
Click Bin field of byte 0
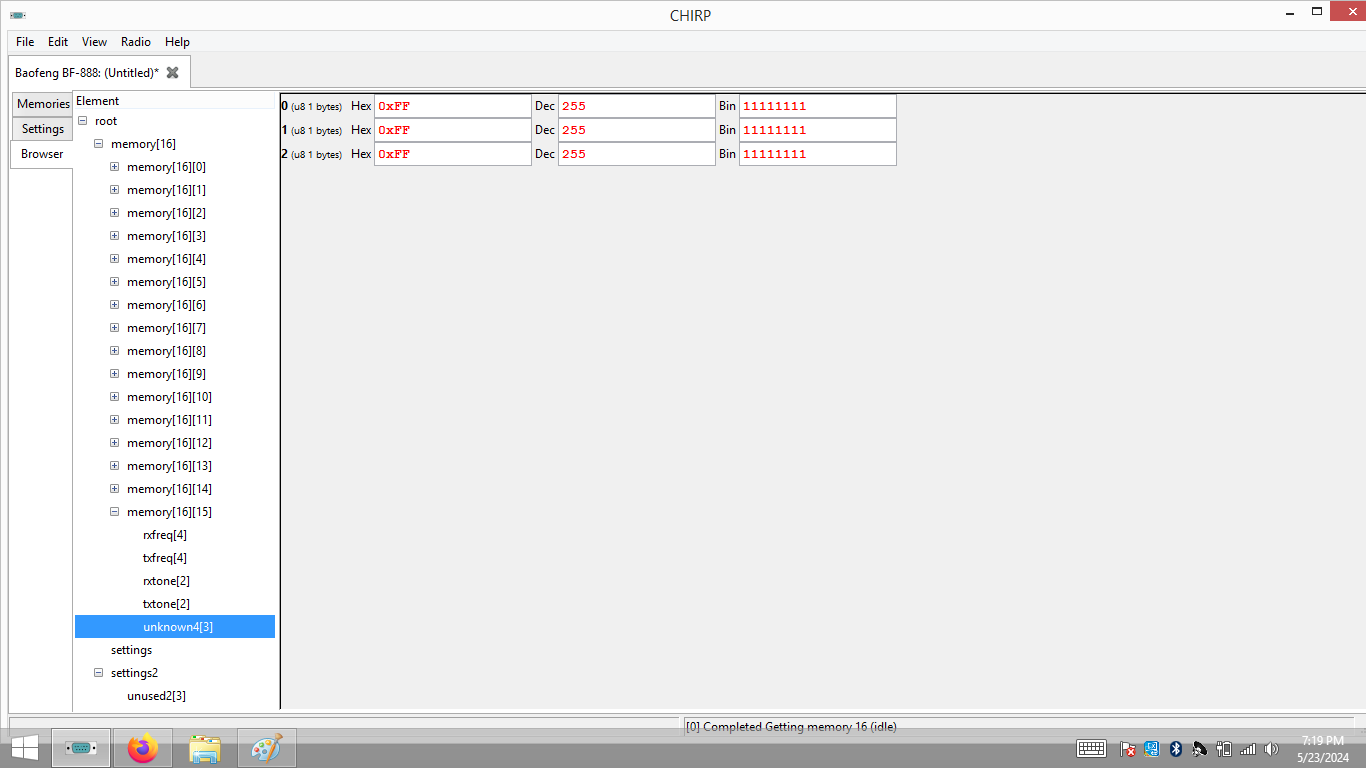point(817,106)
